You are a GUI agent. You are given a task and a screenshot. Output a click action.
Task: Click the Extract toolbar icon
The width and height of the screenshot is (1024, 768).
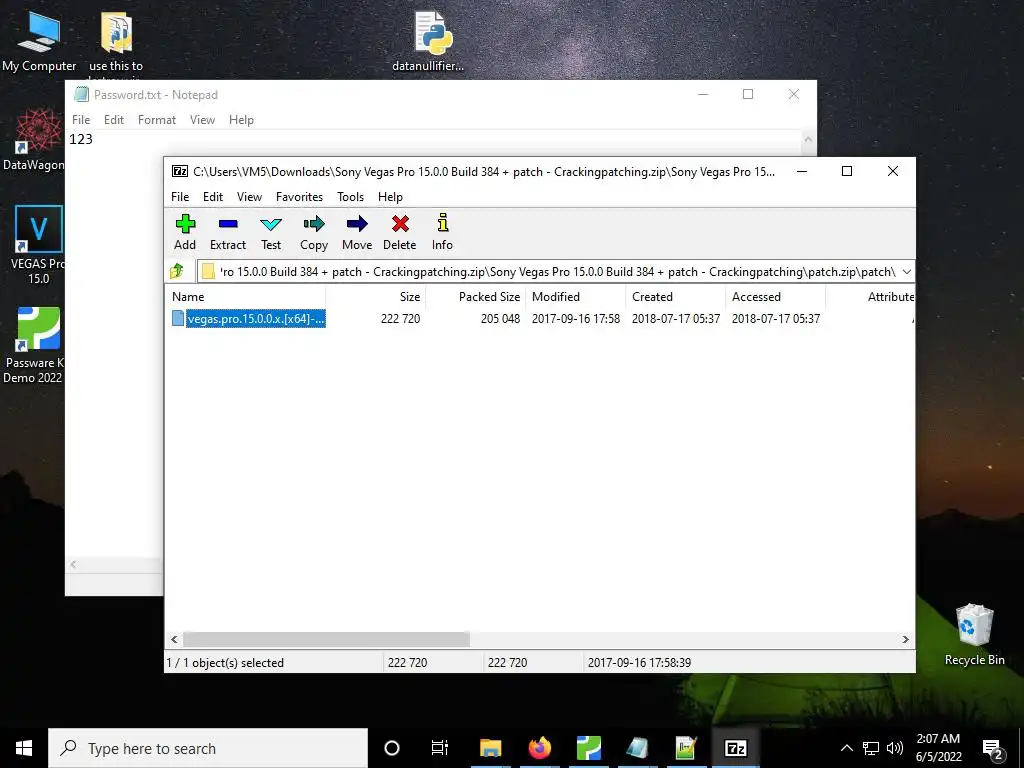pyautogui.click(x=228, y=232)
